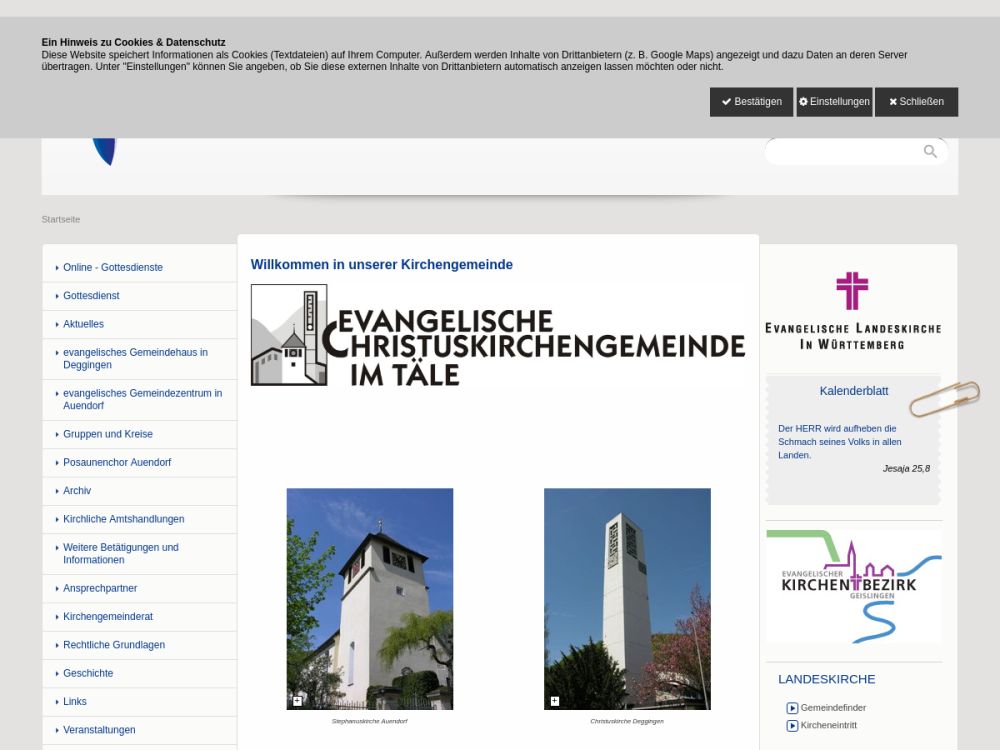Expand the Kirchliche Amtshandlungen menu item

[123, 519]
